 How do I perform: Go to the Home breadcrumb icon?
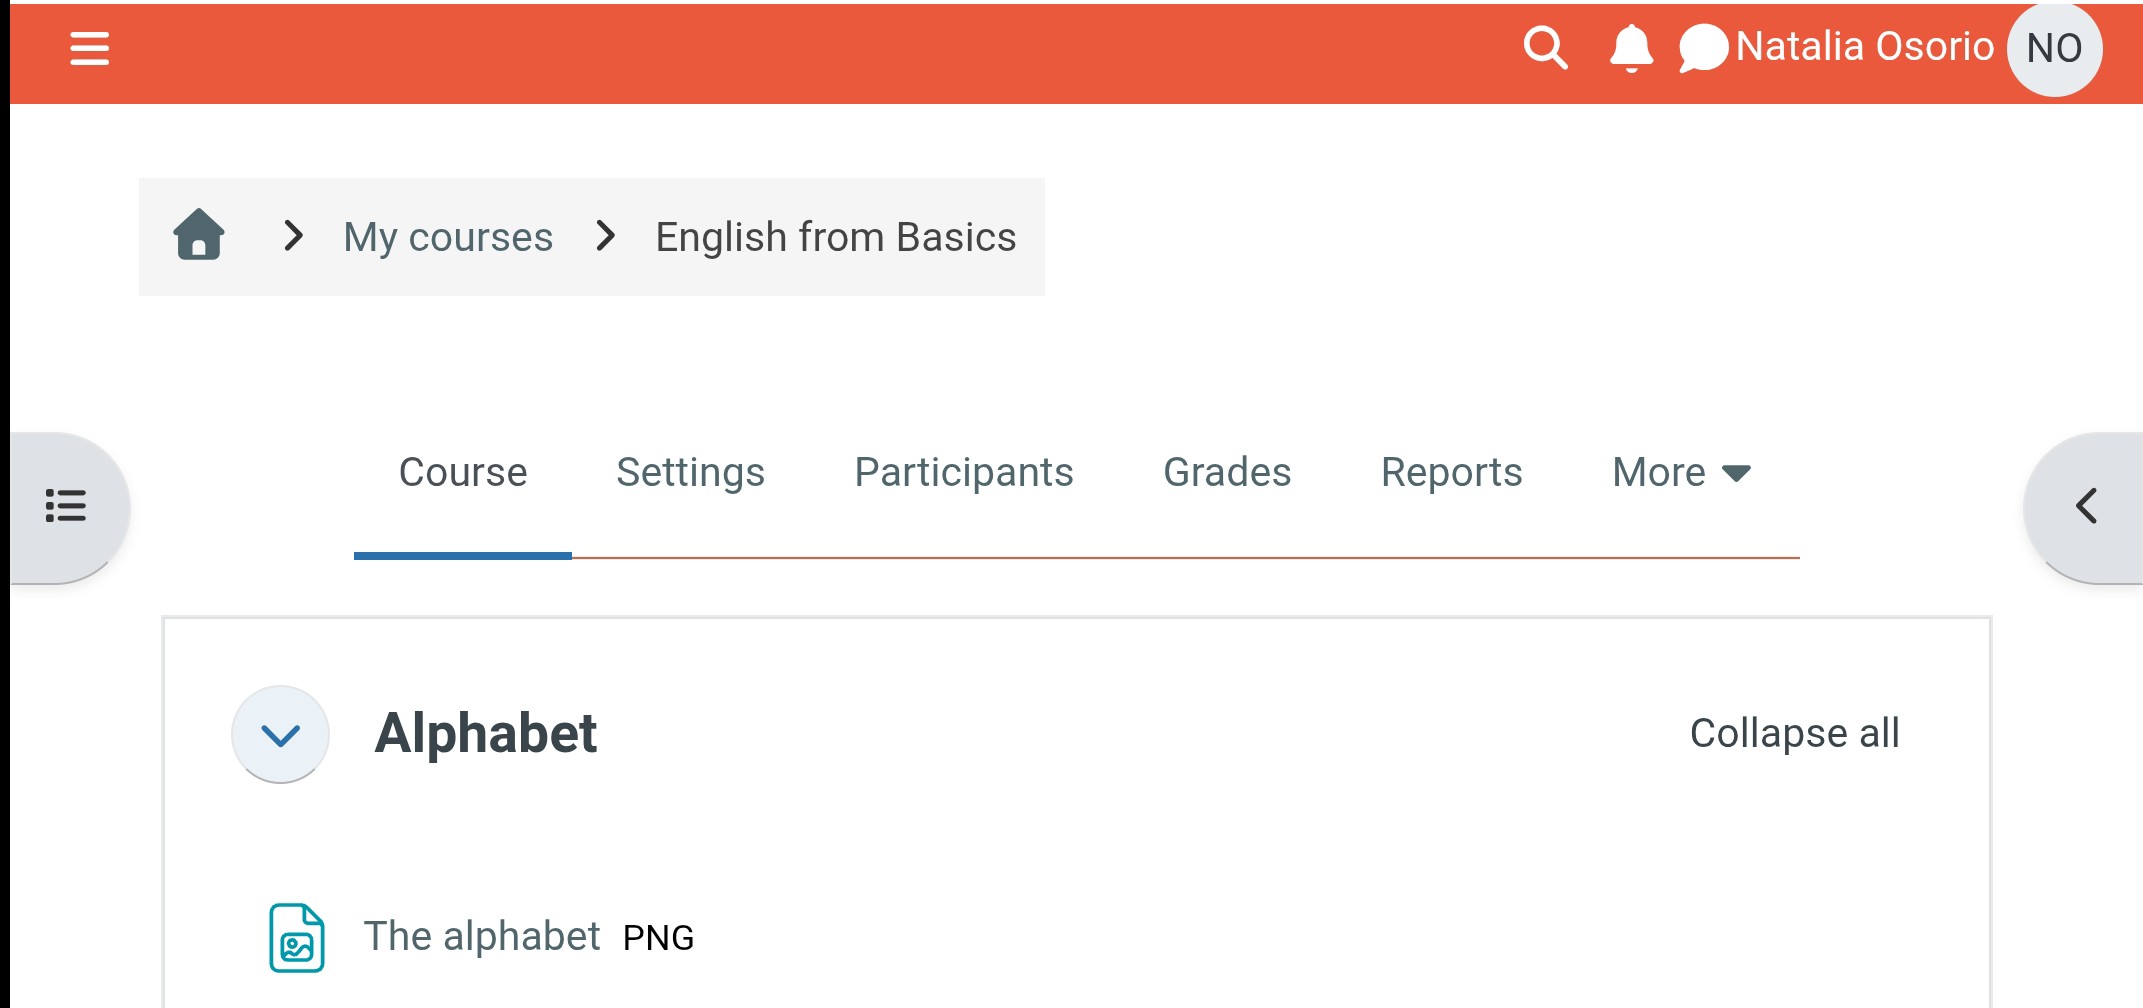pos(199,236)
